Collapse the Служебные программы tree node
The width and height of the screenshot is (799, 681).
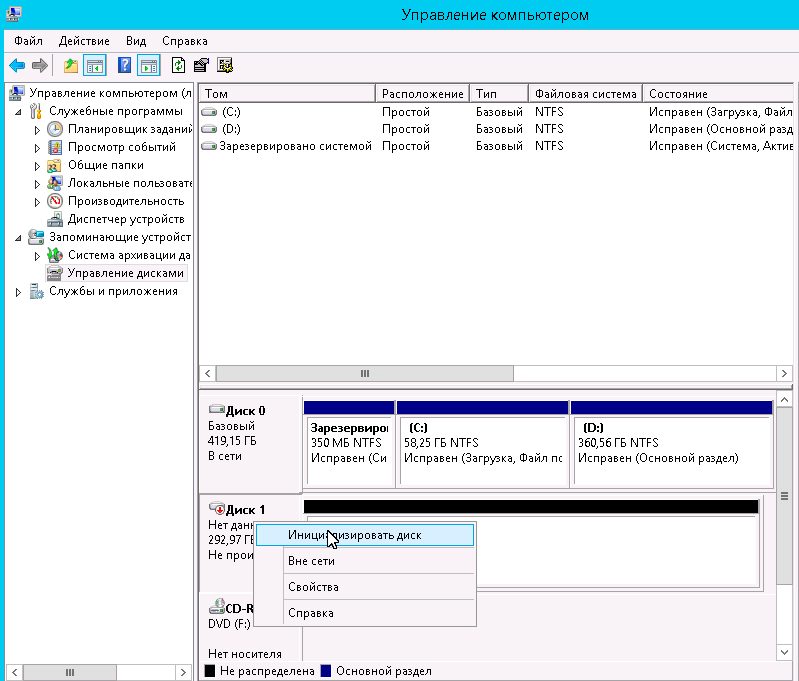(19, 112)
